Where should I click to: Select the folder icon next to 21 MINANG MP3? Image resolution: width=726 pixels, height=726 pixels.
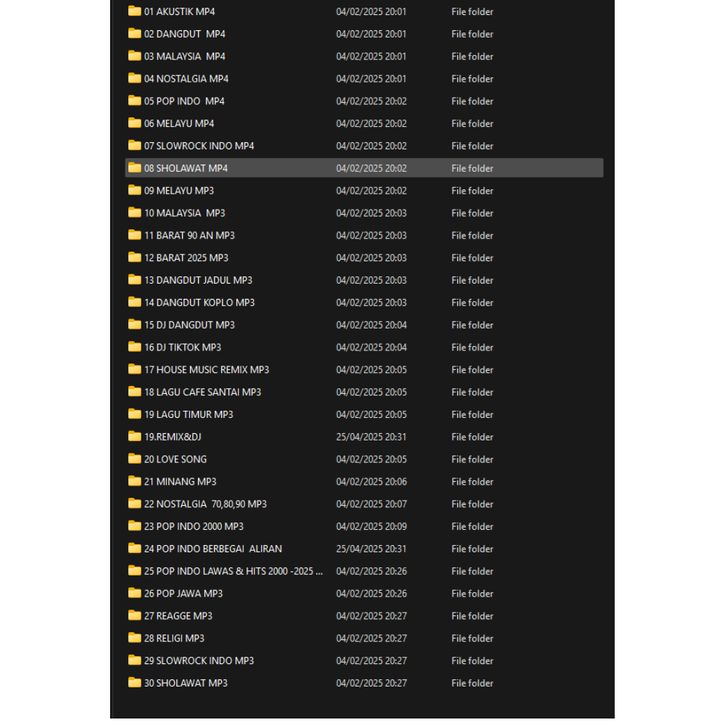[134, 481]
